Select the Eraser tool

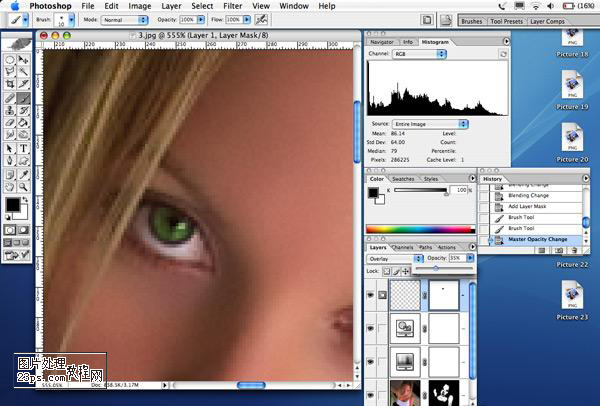pos(10,123)
